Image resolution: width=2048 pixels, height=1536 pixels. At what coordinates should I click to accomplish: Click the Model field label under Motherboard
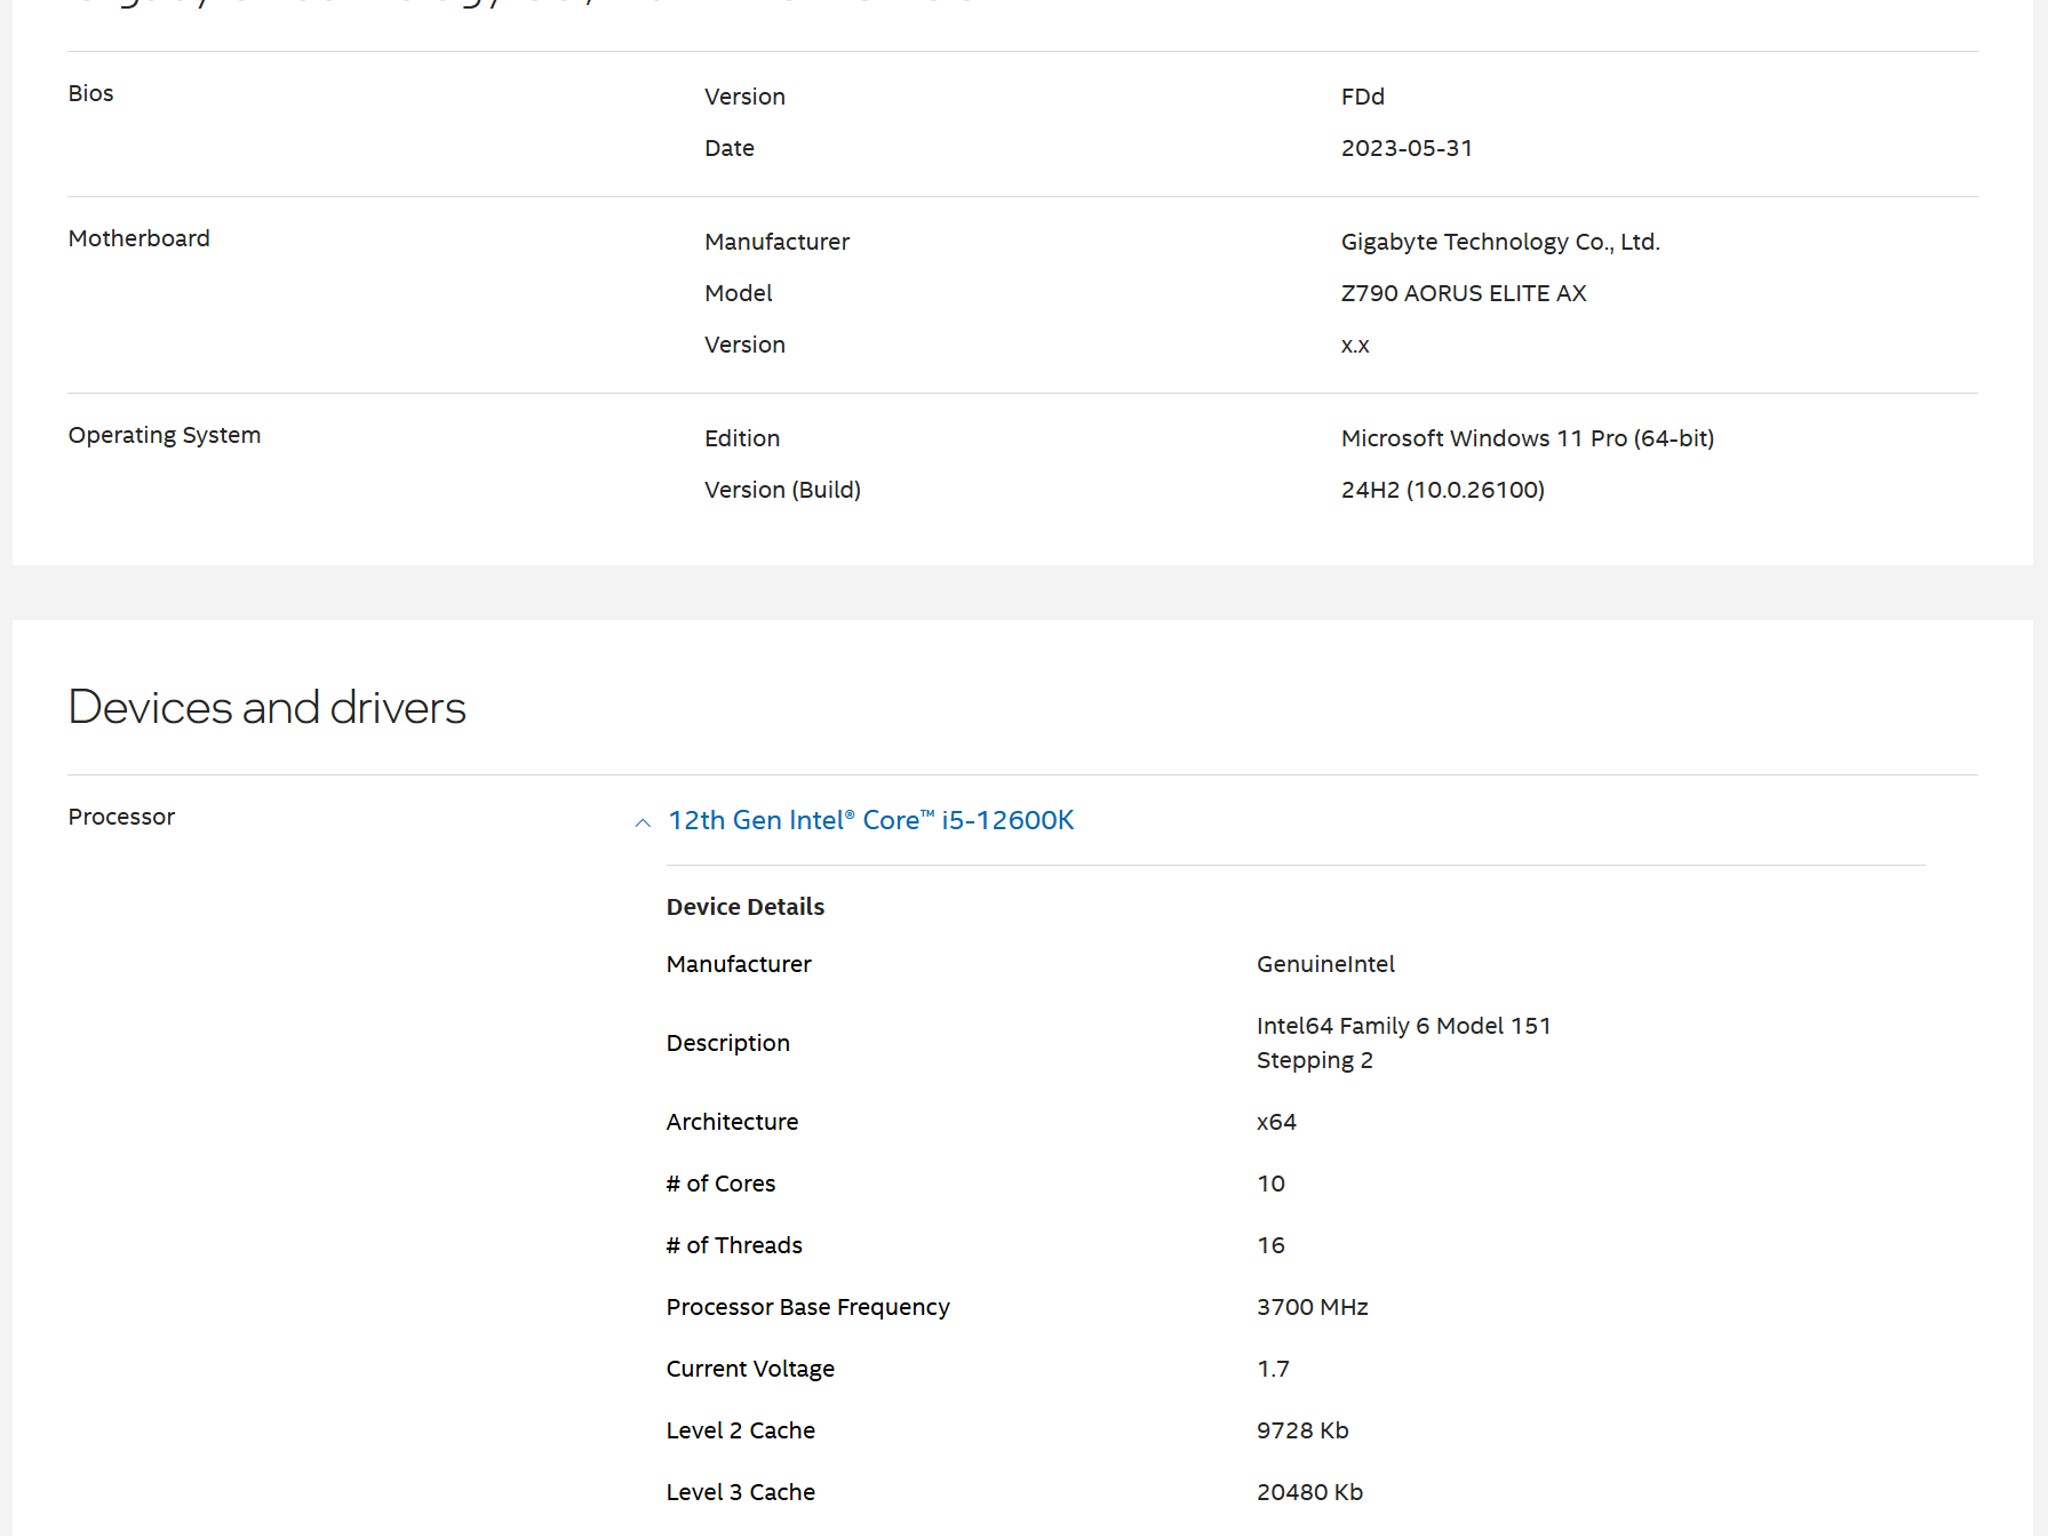(x=738, y=294)
